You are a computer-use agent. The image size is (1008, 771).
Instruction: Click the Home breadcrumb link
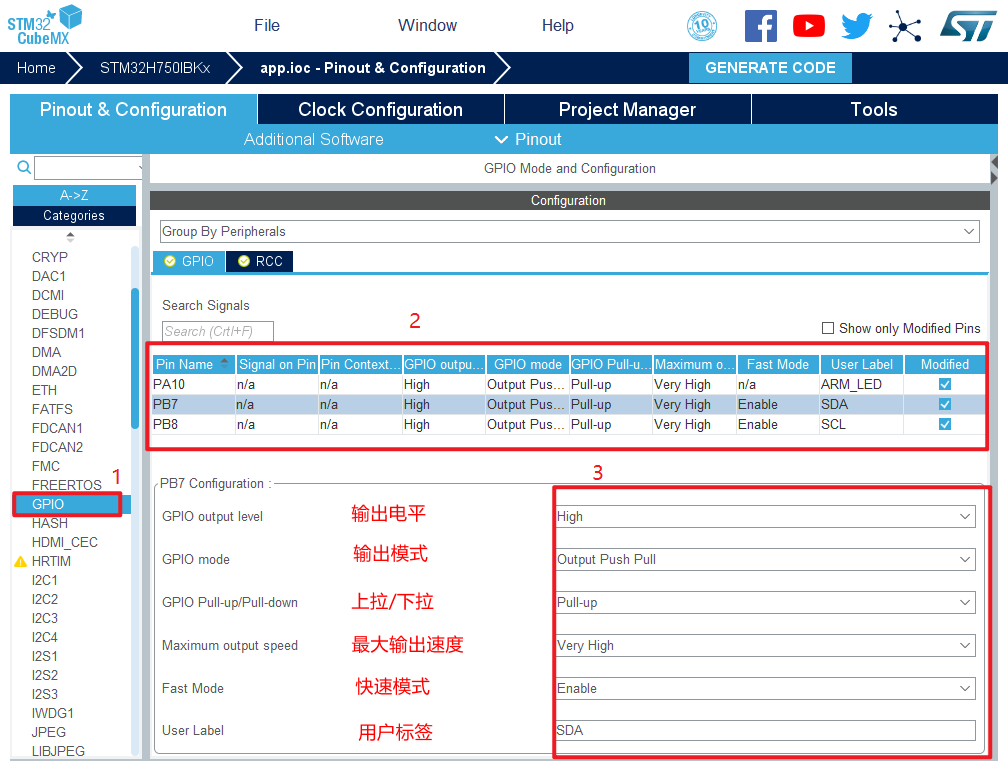coord(36,68)
